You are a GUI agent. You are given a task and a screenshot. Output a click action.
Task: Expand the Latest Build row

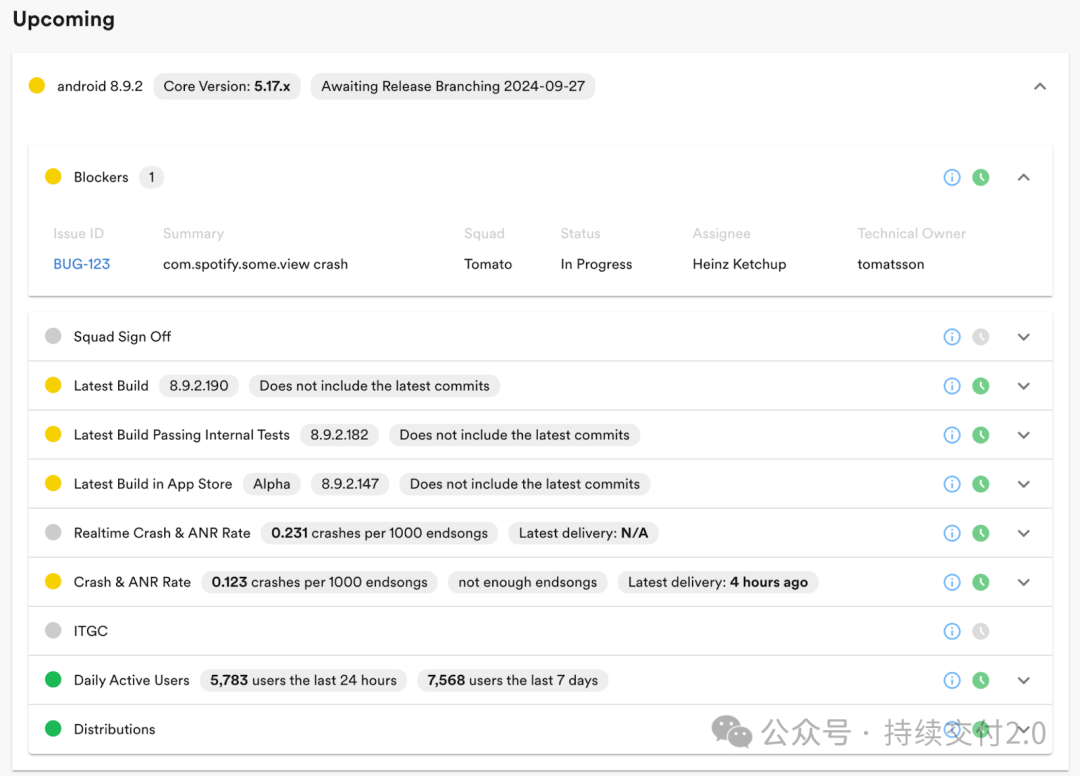(x=1024, y=386)
